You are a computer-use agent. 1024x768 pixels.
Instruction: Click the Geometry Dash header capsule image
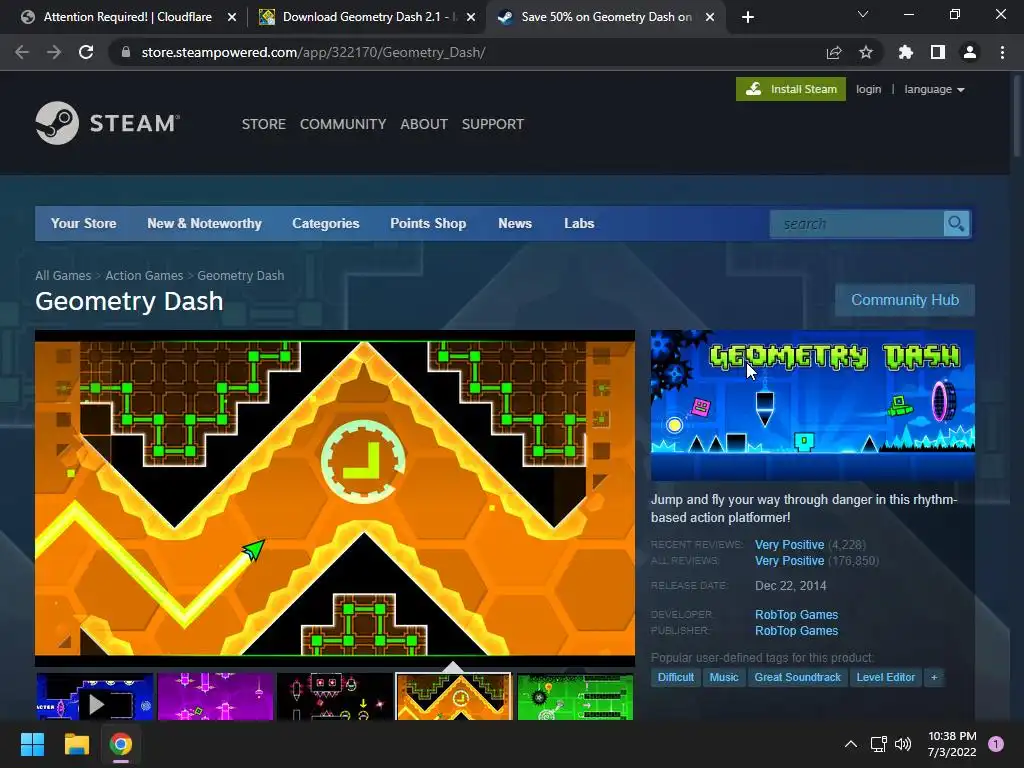coord(812,405)
